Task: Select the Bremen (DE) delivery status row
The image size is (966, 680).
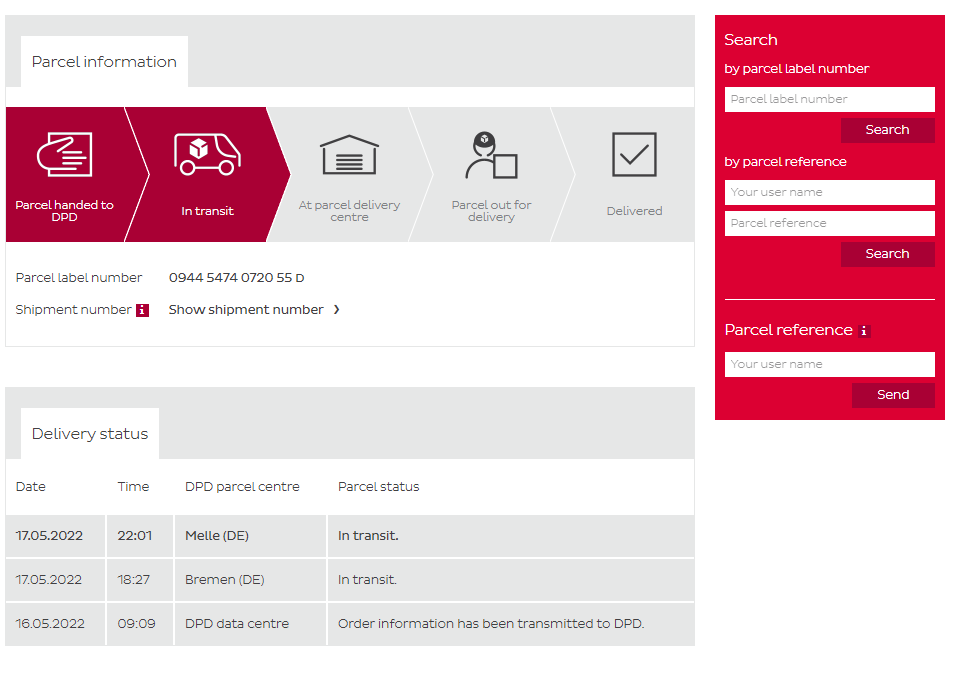Action: point(350,580)
